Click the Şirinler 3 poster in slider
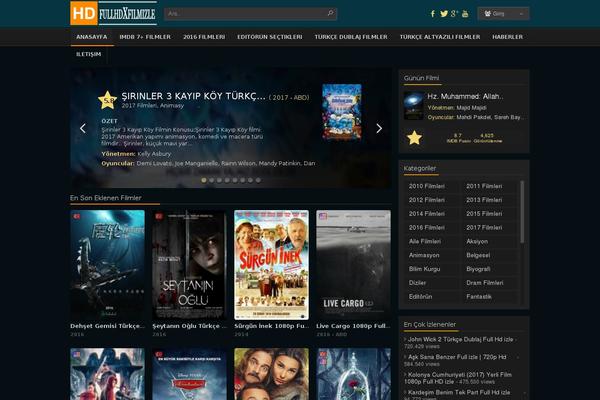Image resolution: width=600 pixels, height=400 pixels. click(342, 111)
